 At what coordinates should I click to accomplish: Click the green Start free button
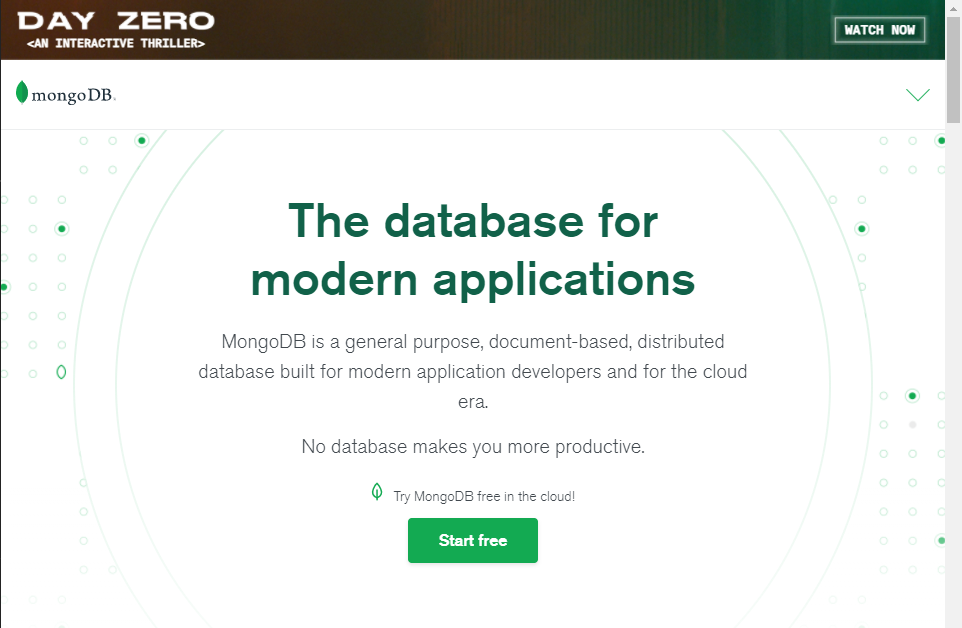[x=472, y=540]
